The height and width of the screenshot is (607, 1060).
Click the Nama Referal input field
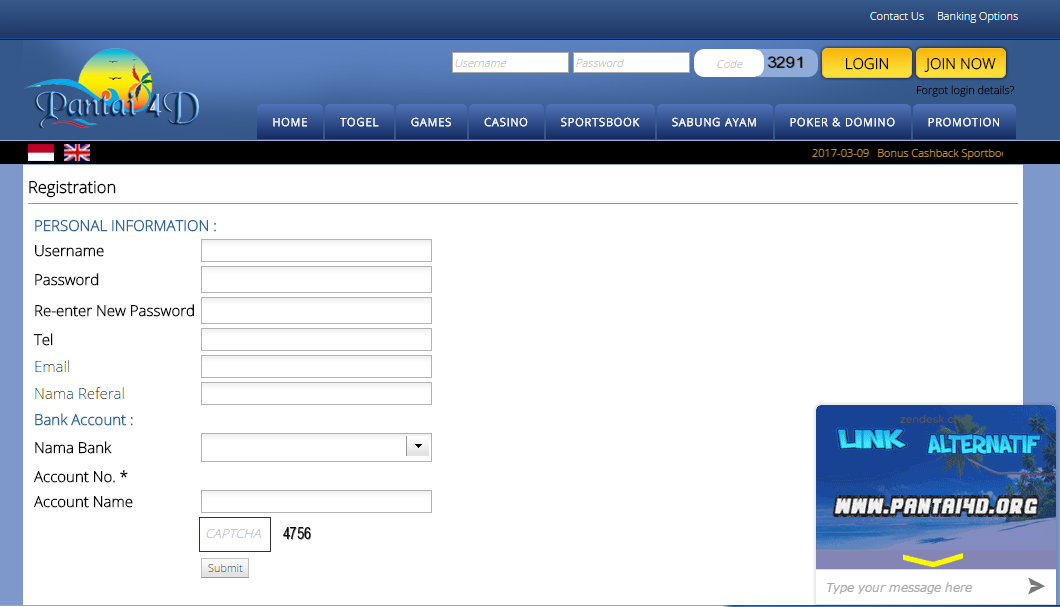point(316,393)
